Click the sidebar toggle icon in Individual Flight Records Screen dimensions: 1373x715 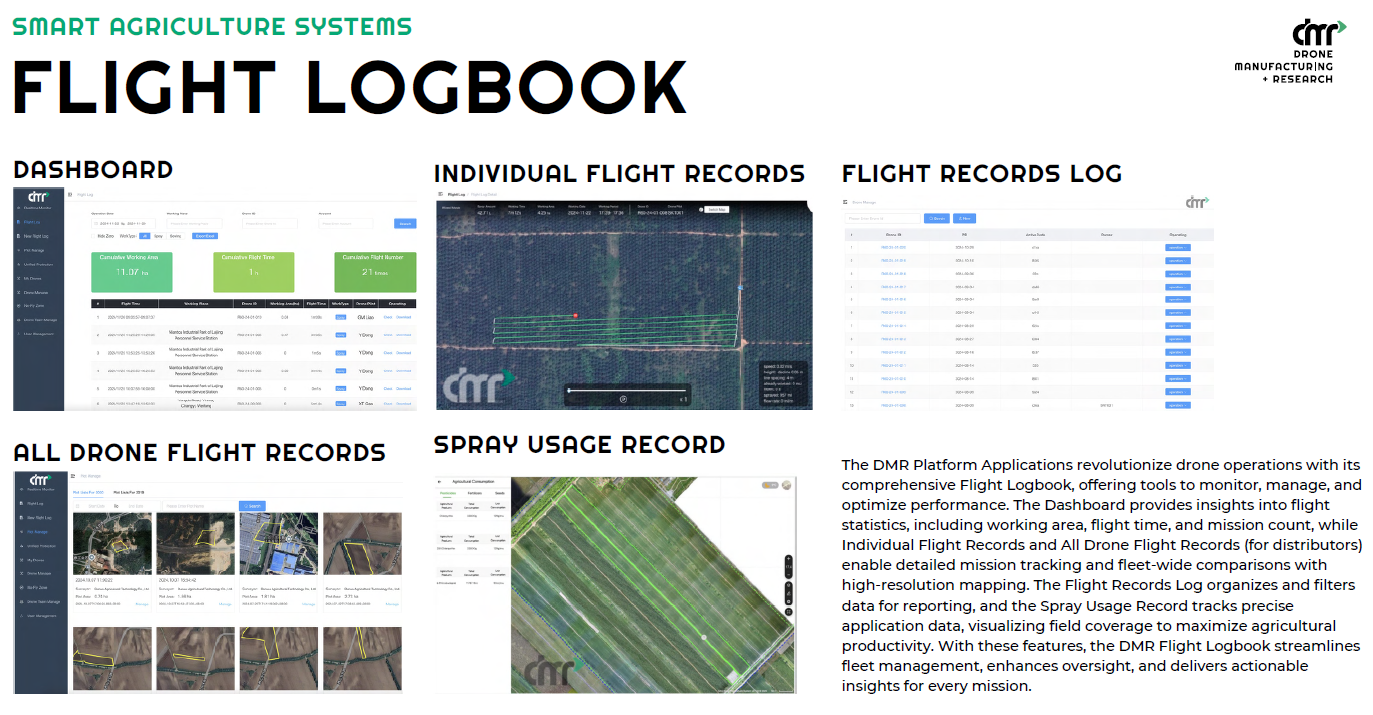pos(440,194)
